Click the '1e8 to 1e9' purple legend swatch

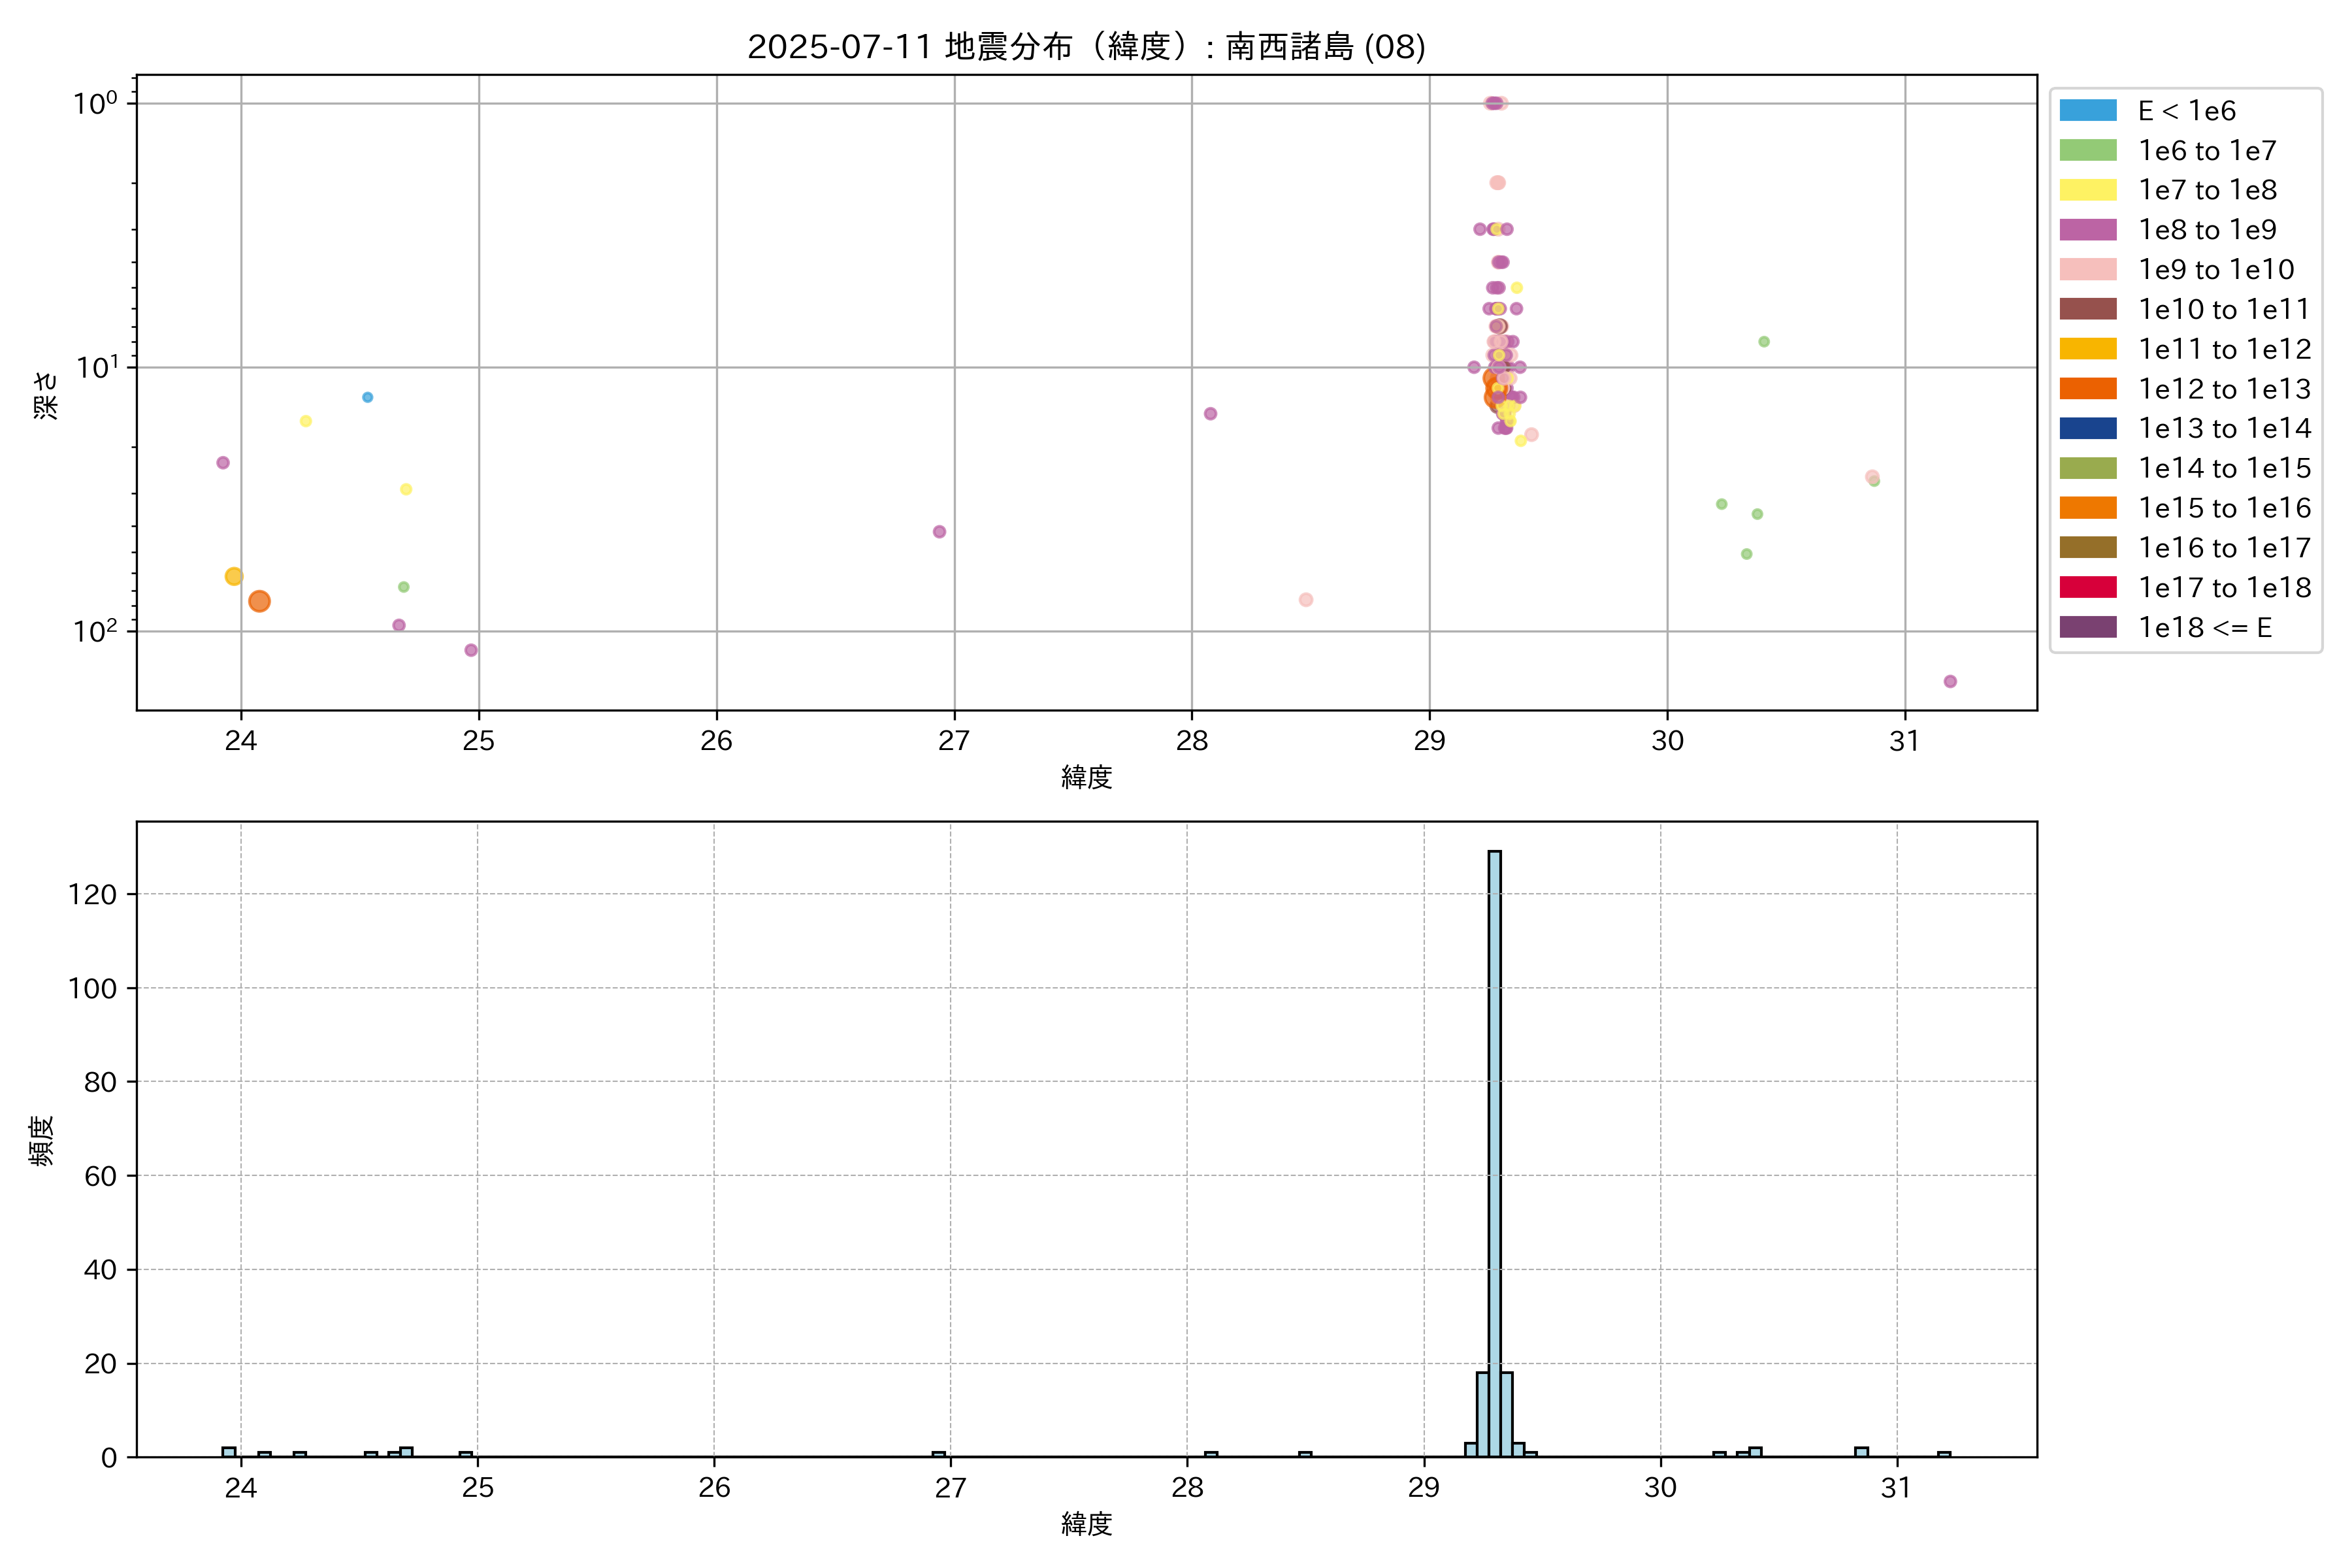(x=2087, y=230)
